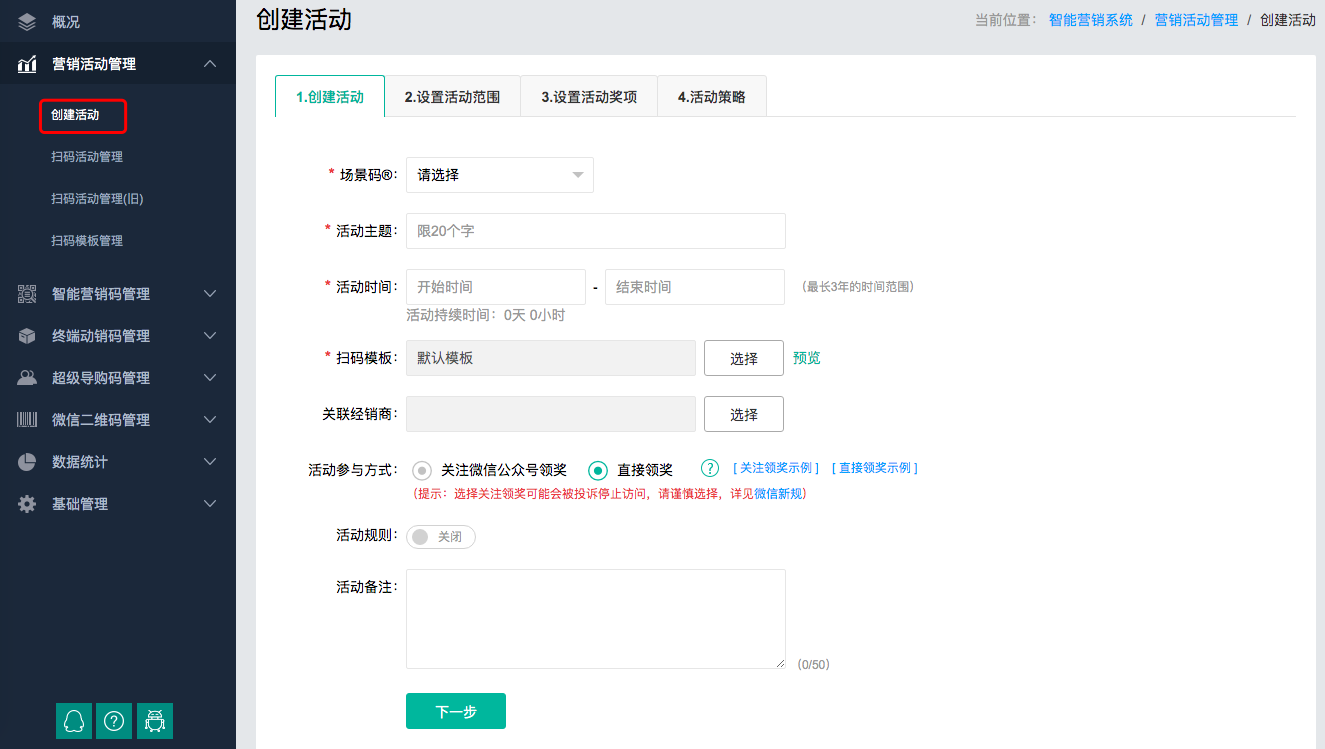Click the 活动主题 input field
This screenshot has width=1325, height=749.
click(x=596, y=231)
